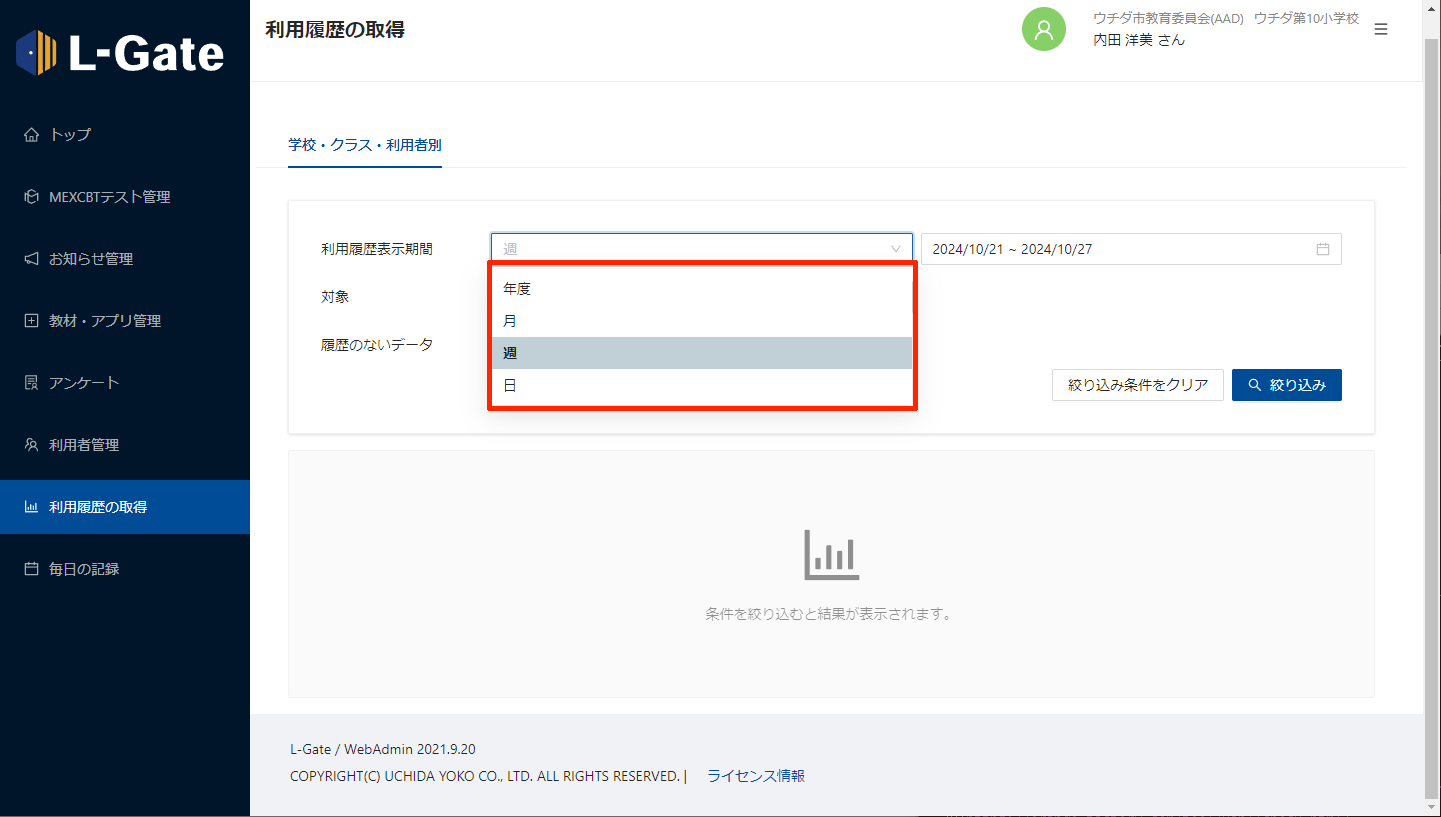Screen dimensions: 1441x817
Task: Choose 月 in the period dropdown list
Action: click(x=510, y=321)
